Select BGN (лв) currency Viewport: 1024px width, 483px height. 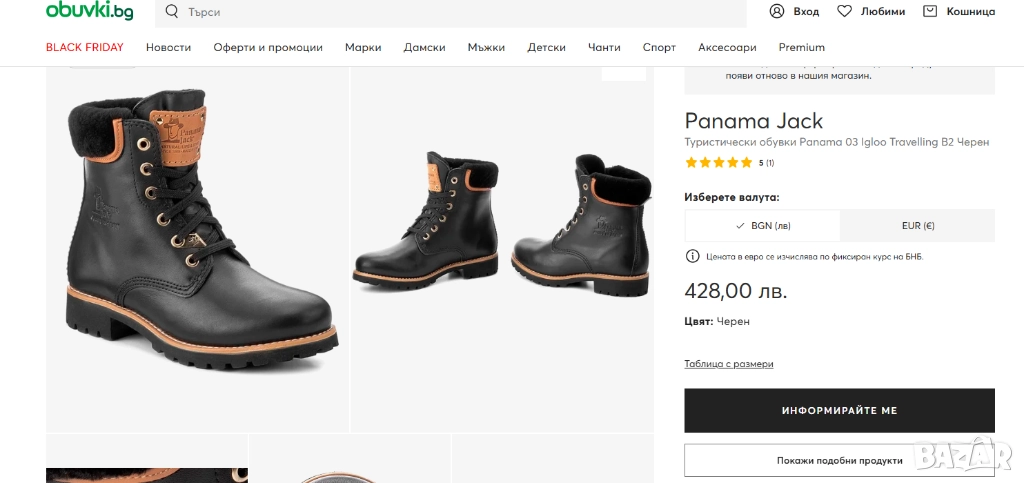(762, 226)
